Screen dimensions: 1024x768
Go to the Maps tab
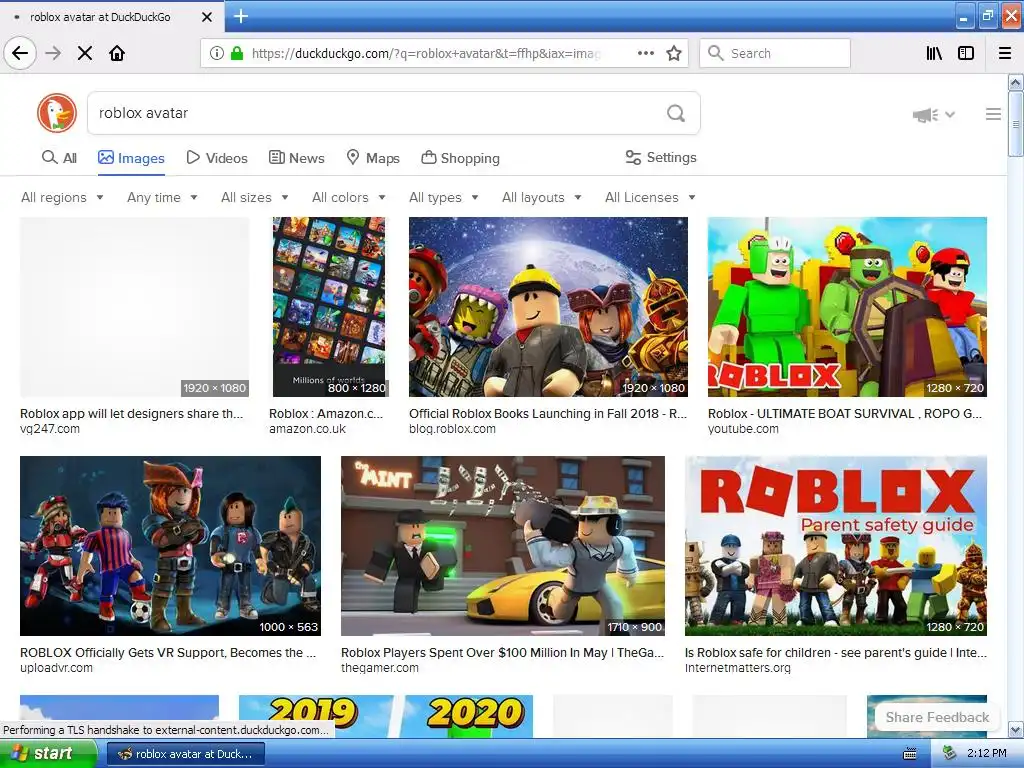(x=372, y=158)
